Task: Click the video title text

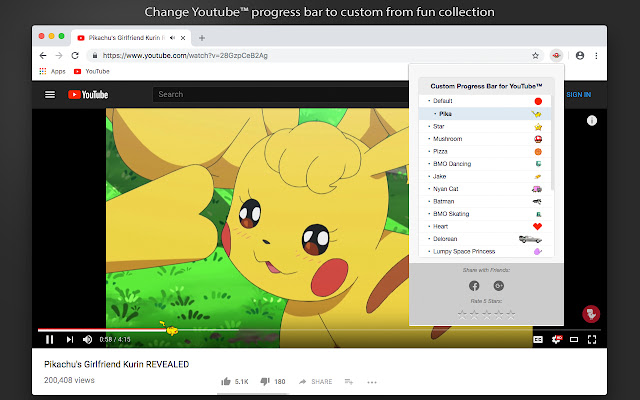Action: pos(116,364)
